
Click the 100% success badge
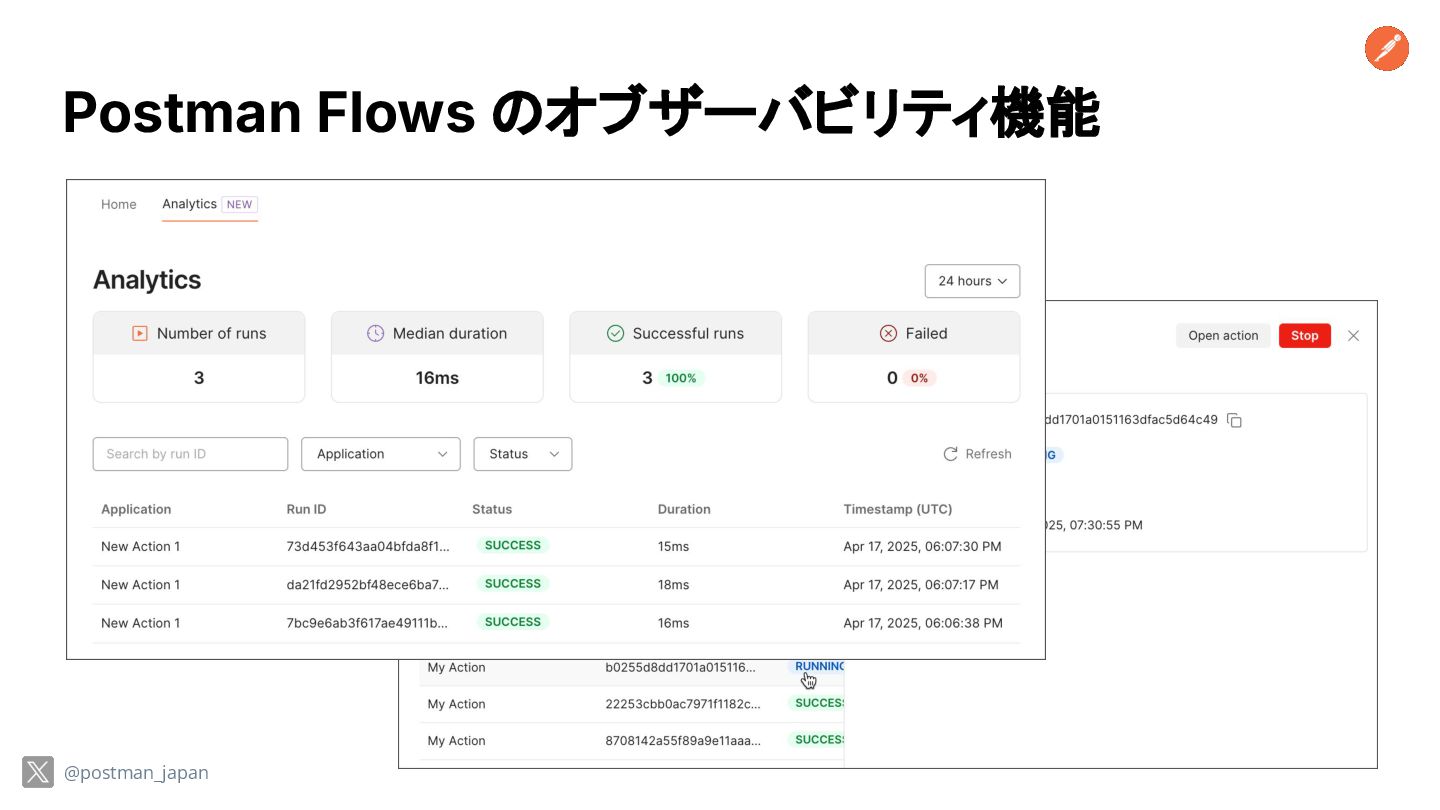tap(681, 378)
